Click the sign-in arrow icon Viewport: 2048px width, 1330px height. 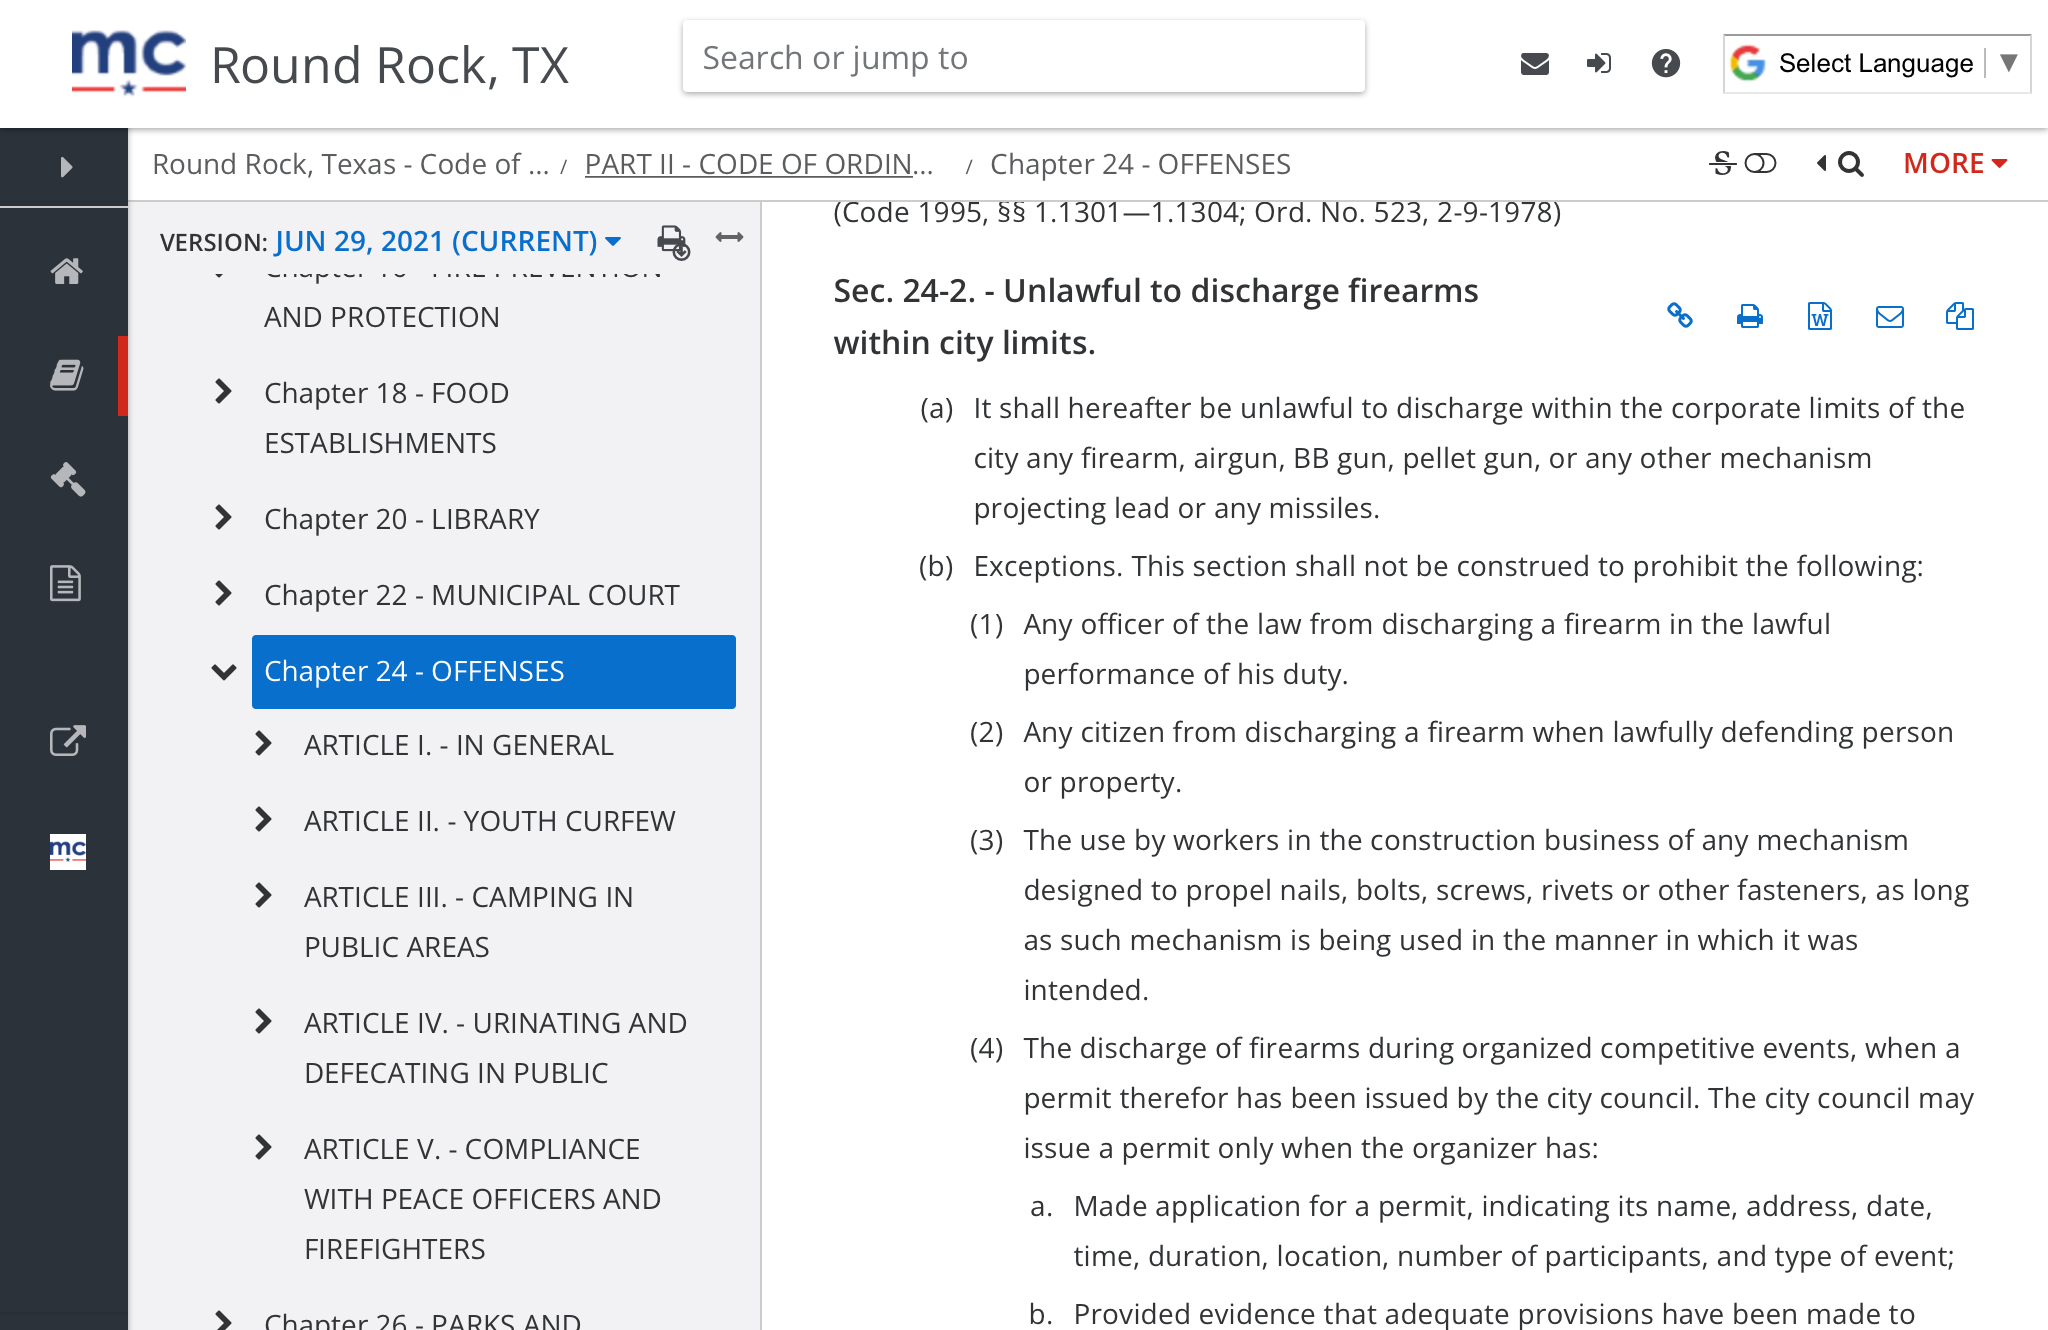point(1599,64)
